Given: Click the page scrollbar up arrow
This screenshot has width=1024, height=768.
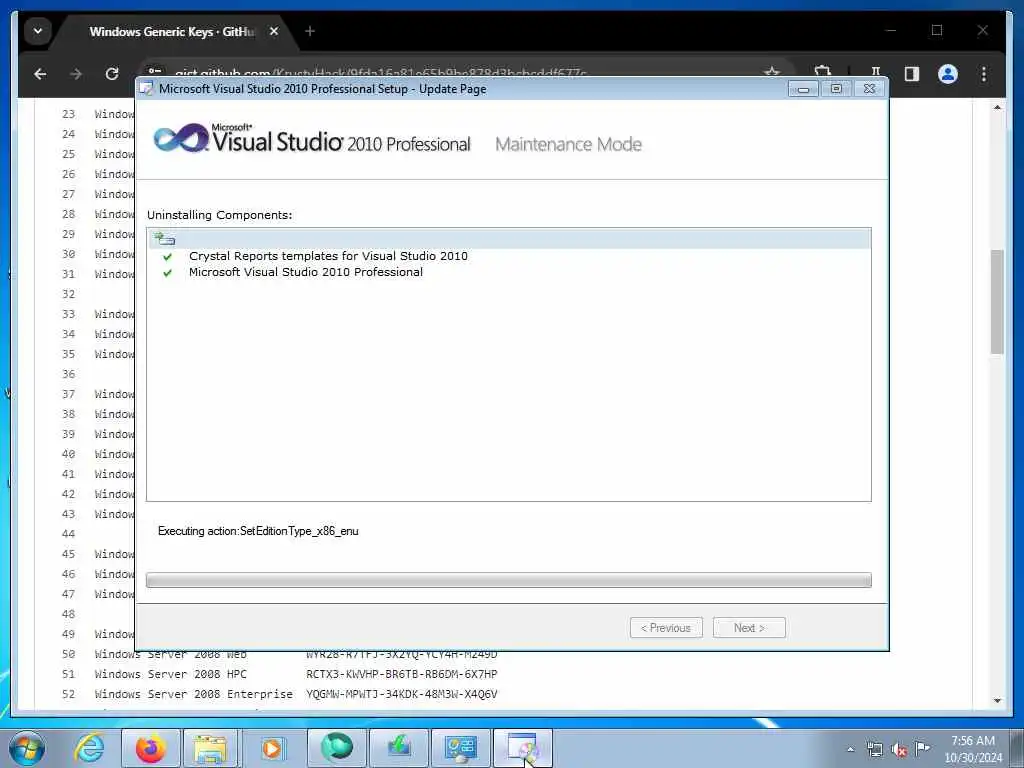Looking at the screenshot, I should (997, 107).
